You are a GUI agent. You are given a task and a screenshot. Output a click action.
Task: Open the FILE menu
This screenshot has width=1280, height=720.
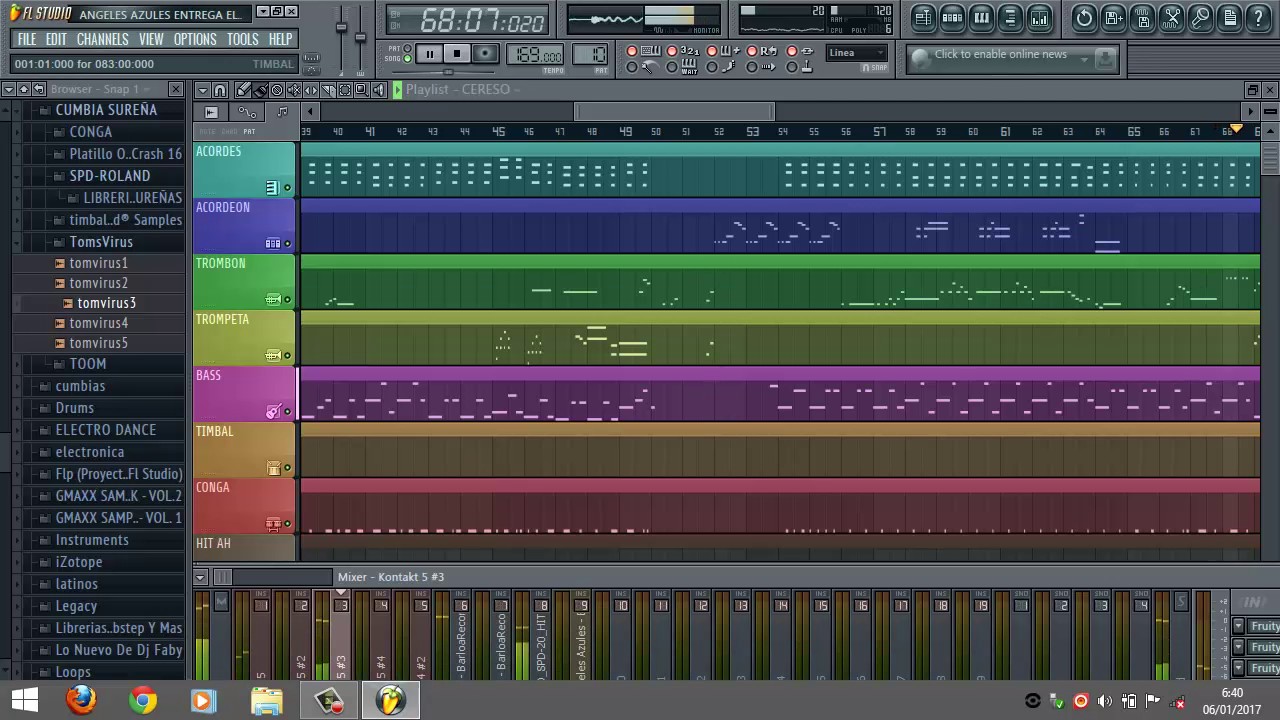click(x=26, y=39)
